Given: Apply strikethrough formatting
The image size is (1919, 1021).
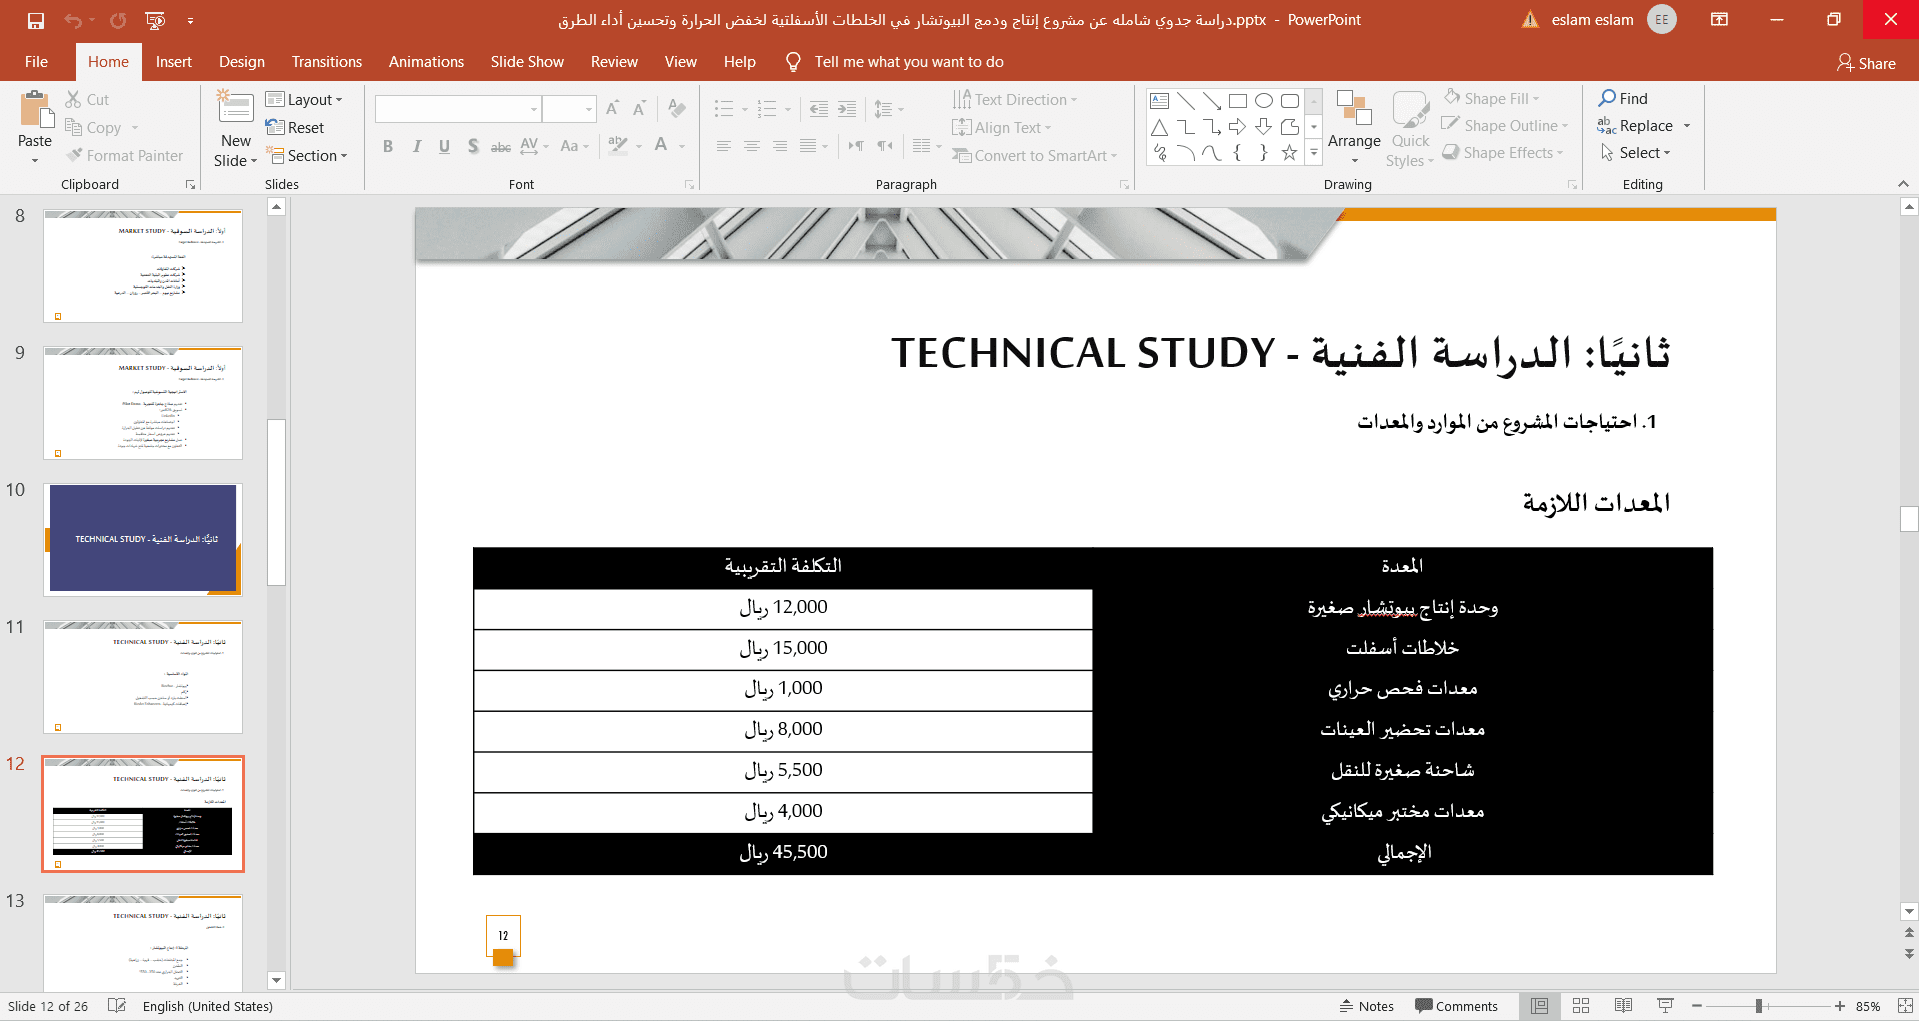Looking at the screenshot, I should tap(501, 146).
